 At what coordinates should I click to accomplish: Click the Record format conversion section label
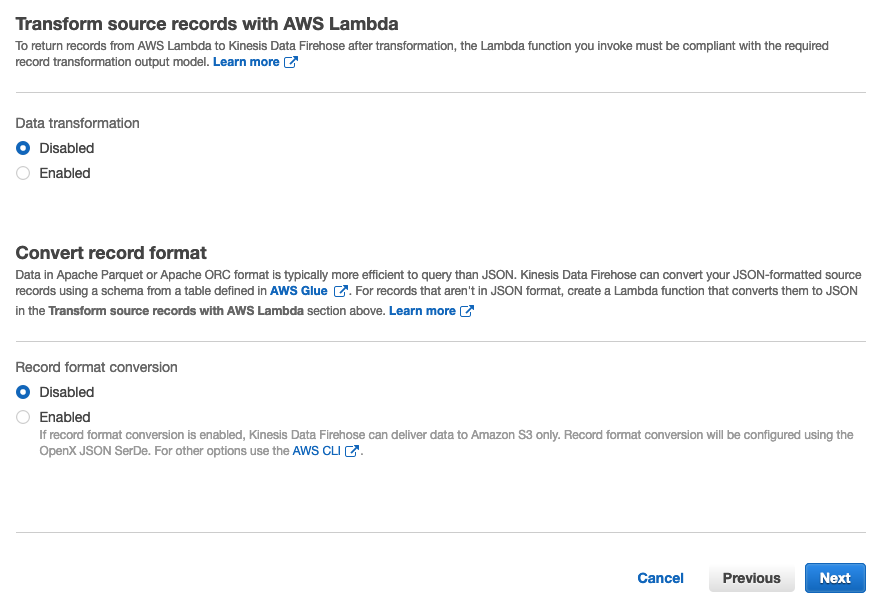[x=96, y=367]
